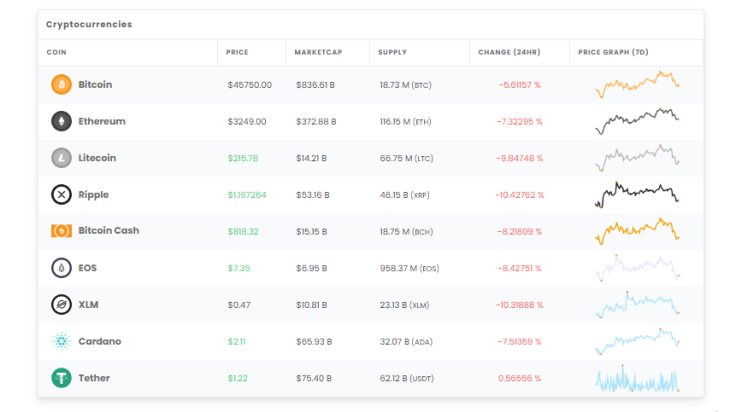Click XLM supply 23.13 B (XLM)
Screen dimensions: 736x412
(x=404, y=305)
